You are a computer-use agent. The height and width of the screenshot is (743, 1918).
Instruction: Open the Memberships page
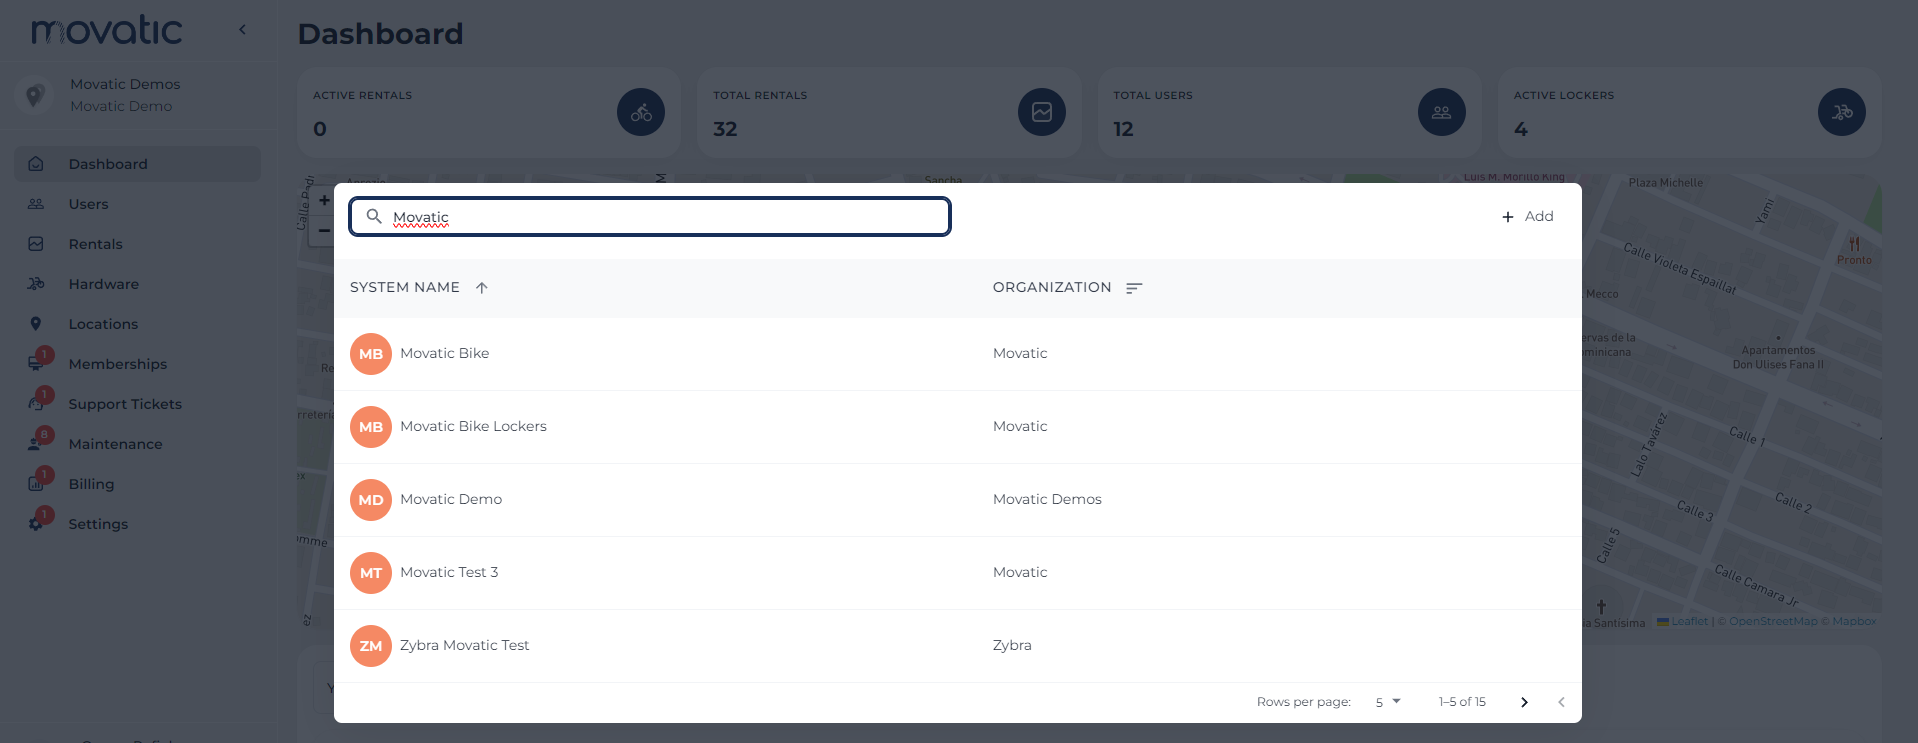[x=117, y=364]
